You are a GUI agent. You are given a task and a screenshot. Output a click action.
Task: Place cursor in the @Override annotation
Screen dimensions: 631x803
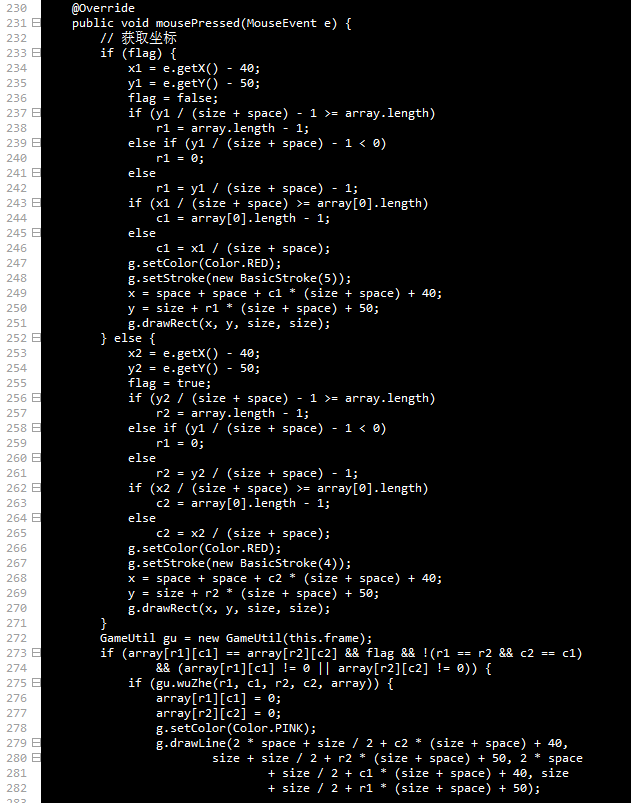pyautogui.click(x=103, y=8)
